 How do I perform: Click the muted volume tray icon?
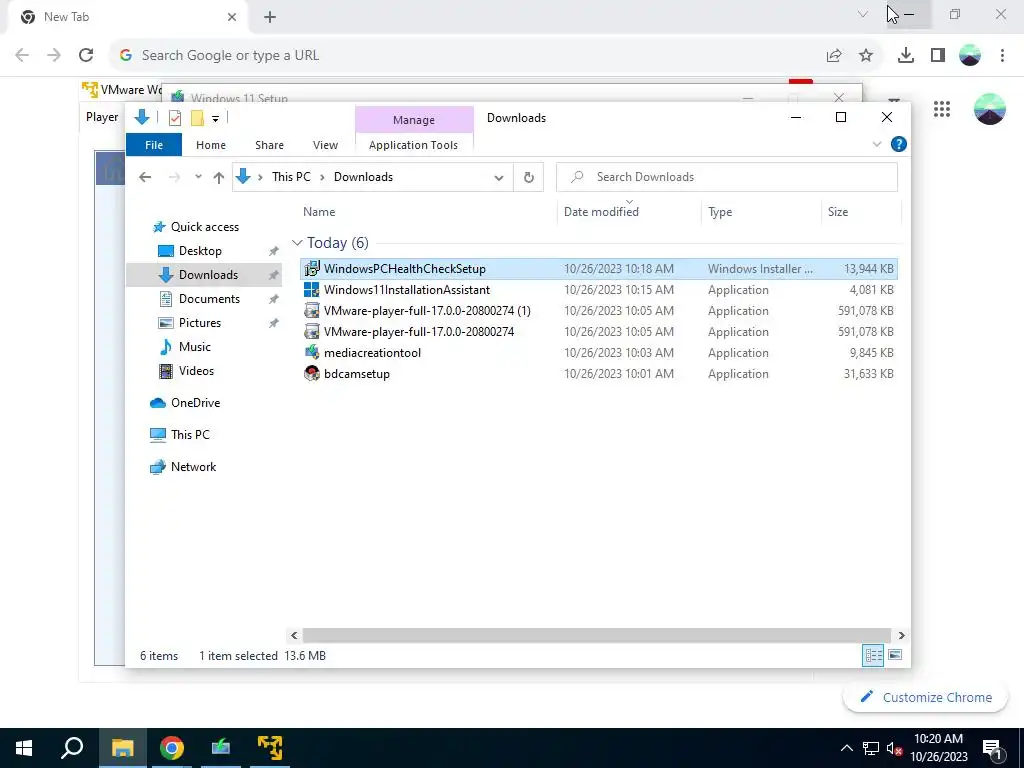click(x=894, y=748)
